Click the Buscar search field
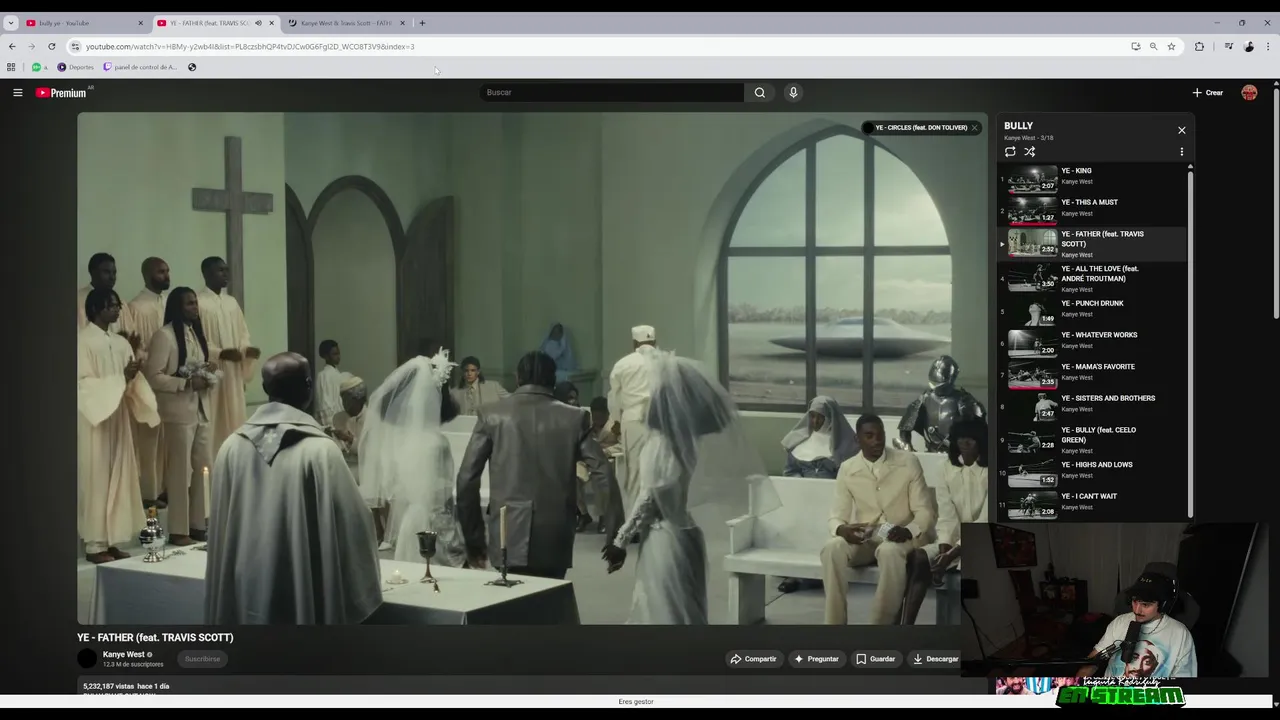 tap(612, 92)
